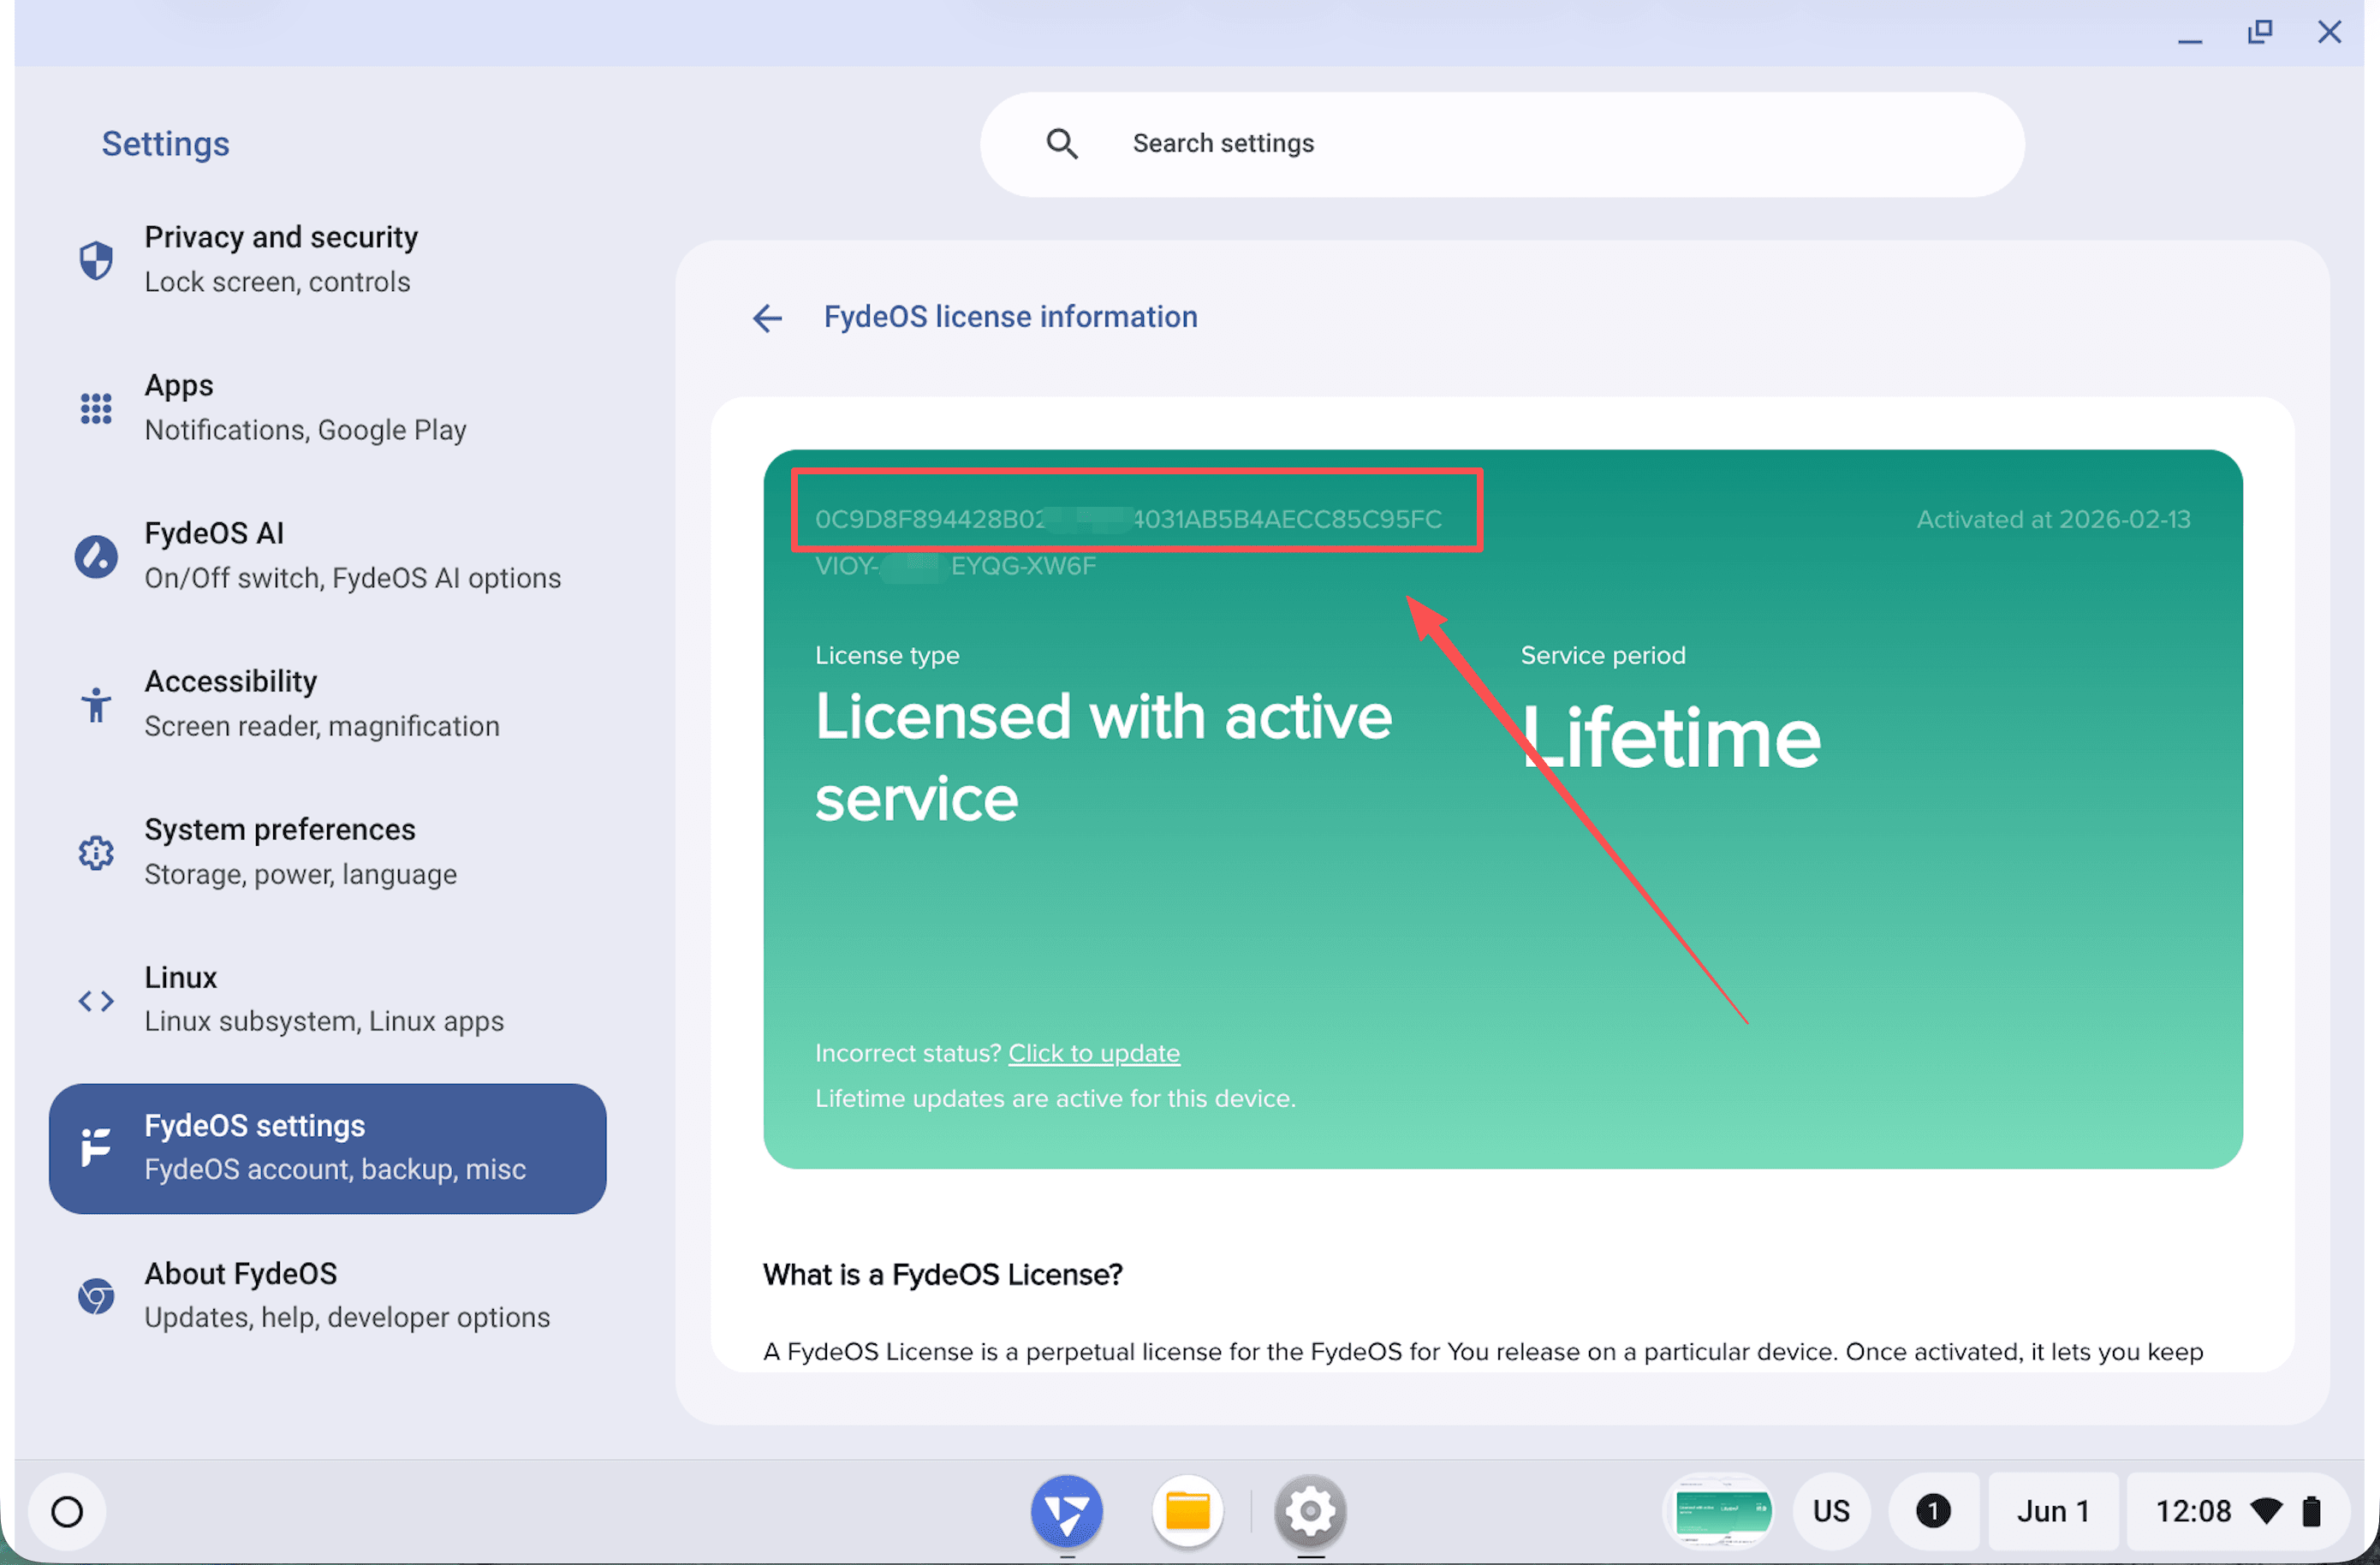Click the Privacy and security shield icon
This screenshot has width=2380, height=1565.
point(96,260)
